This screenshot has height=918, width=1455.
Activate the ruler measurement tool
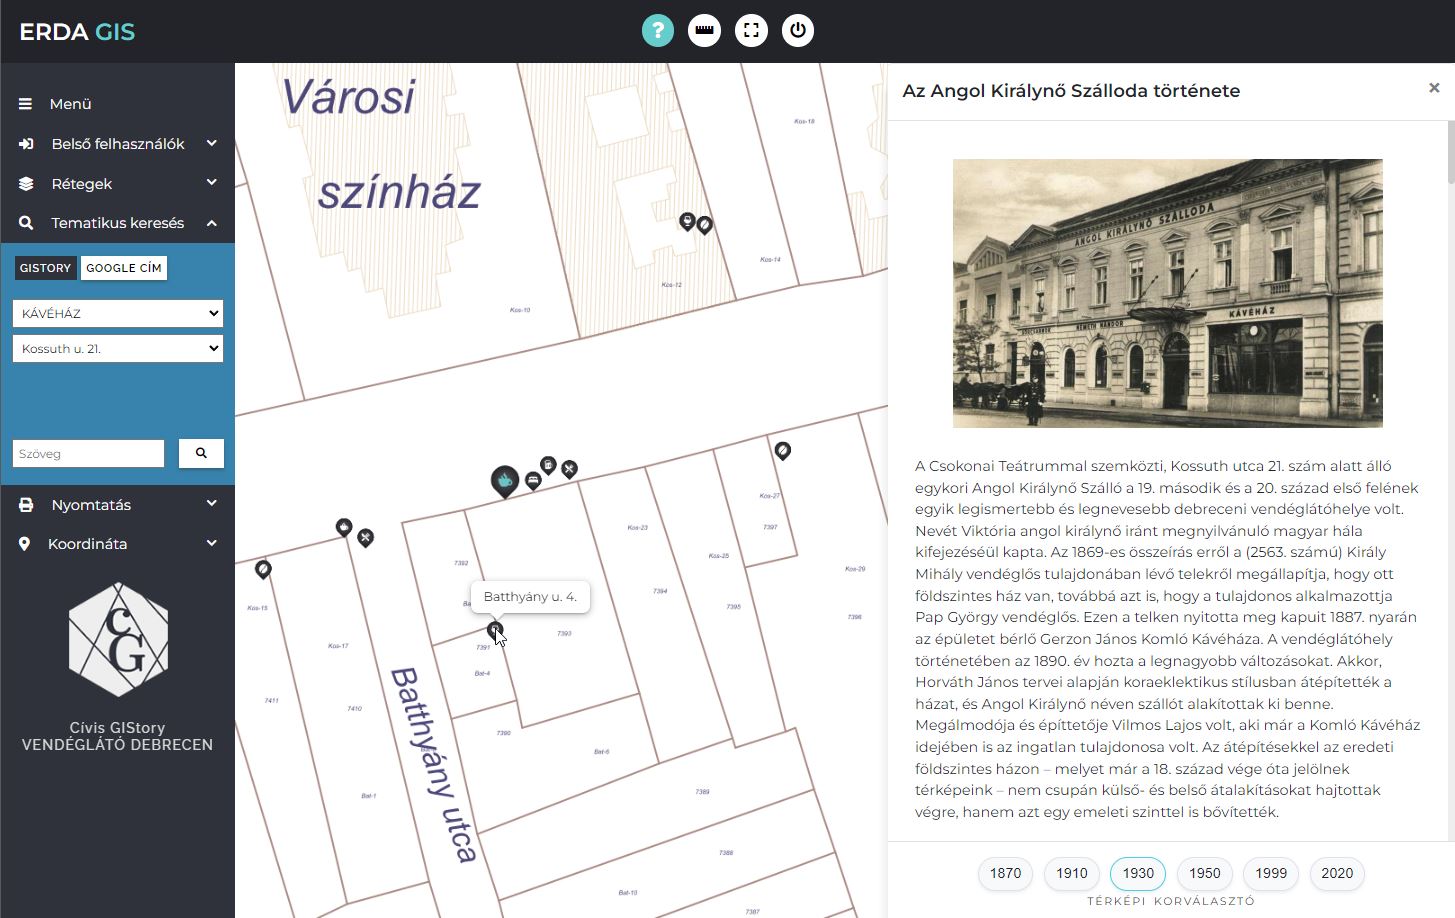tap(704, 30)
